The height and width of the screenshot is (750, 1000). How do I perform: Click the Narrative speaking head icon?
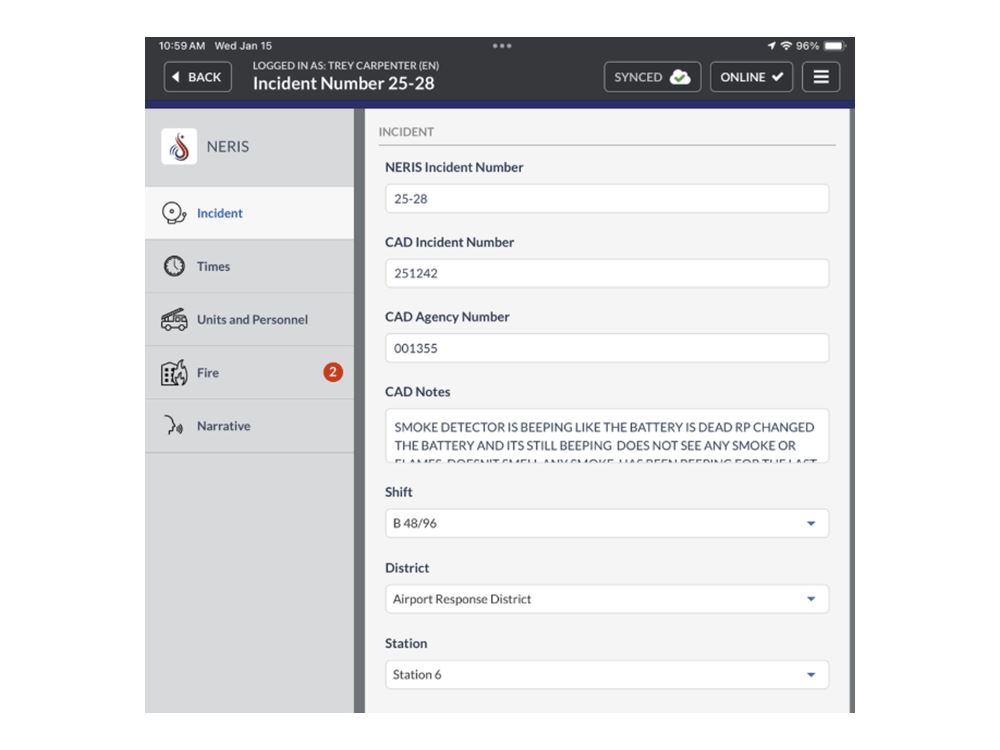[x=174, y=426]
